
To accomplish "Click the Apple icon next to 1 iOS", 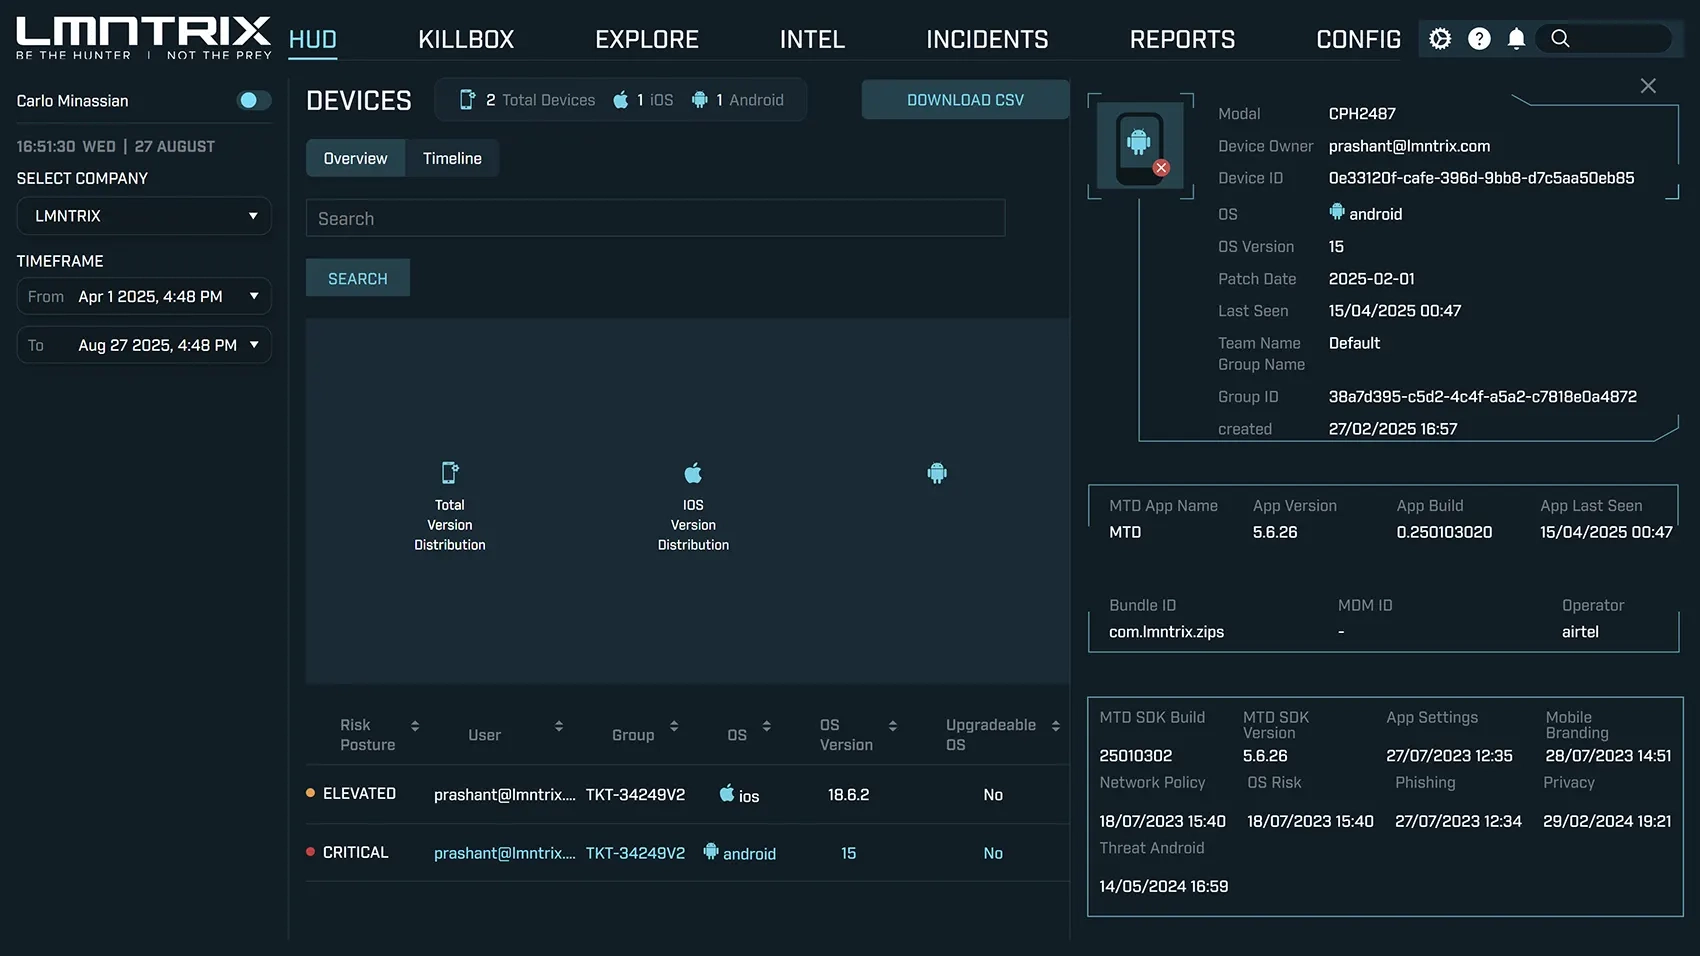I will [621, 100].
